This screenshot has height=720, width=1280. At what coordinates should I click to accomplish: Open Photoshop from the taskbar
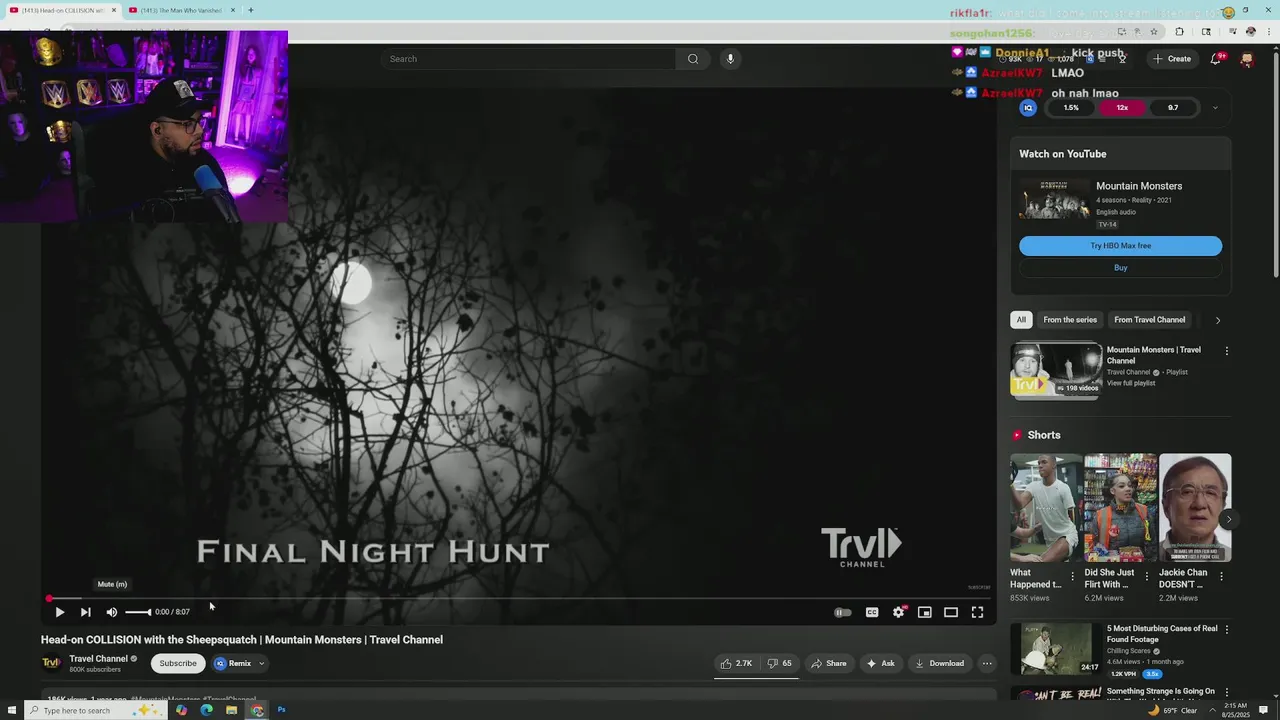[281, 710]
